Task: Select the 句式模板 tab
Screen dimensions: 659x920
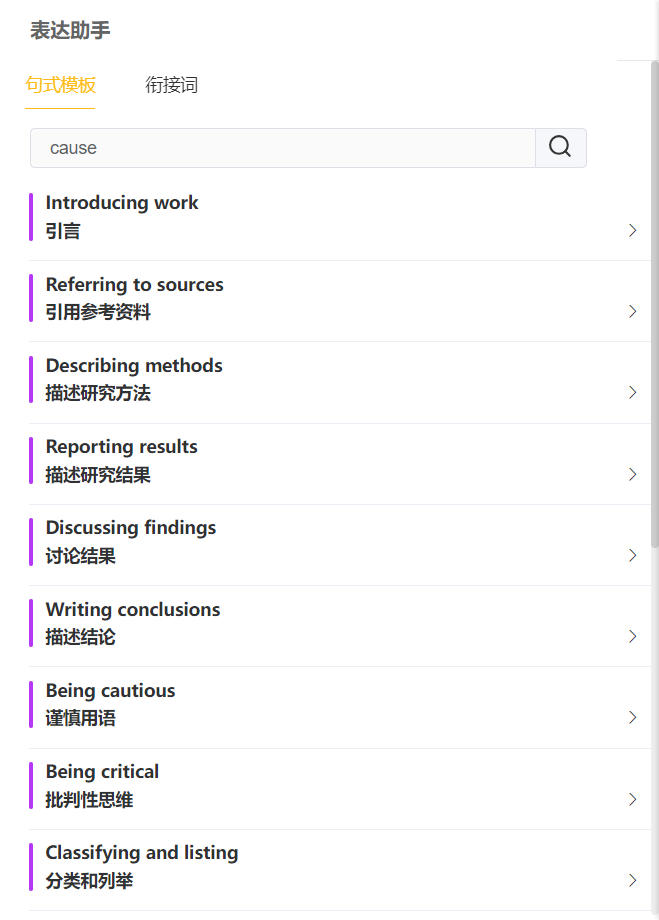Action: click(60, 85)
